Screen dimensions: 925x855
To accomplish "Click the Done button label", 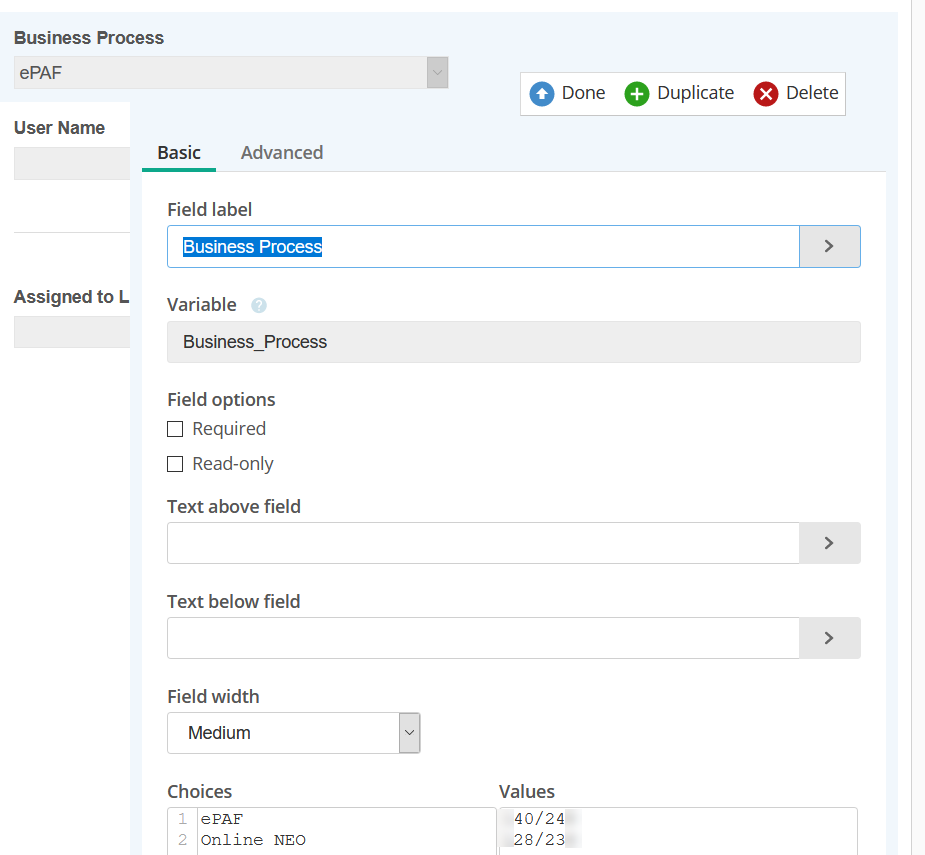I will pyautogui.click(x=583, y=93).
